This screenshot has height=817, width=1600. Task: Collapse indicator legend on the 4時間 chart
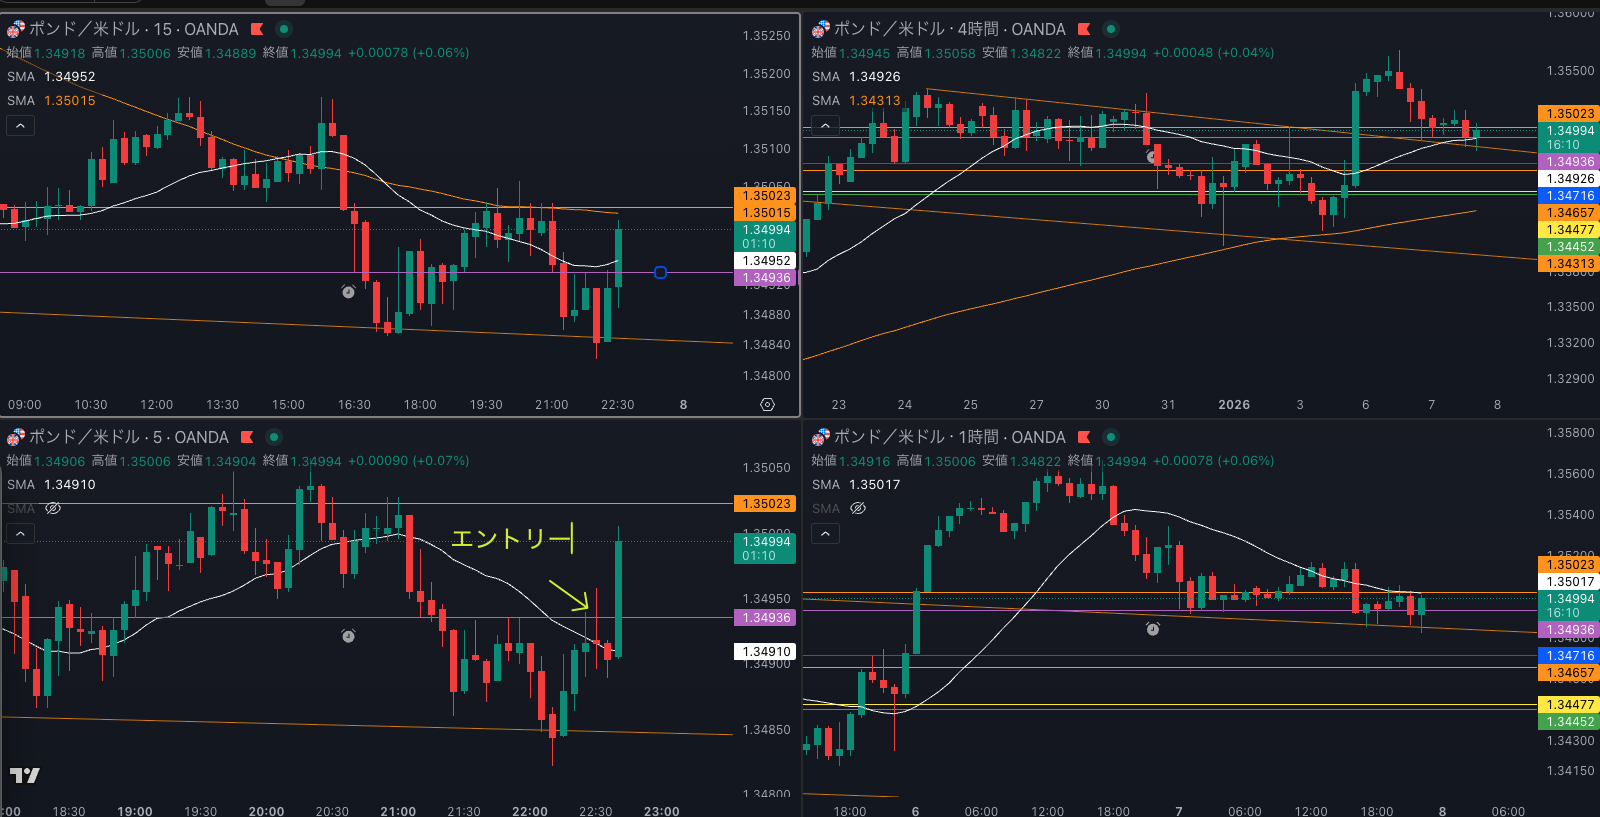(825, 126)
